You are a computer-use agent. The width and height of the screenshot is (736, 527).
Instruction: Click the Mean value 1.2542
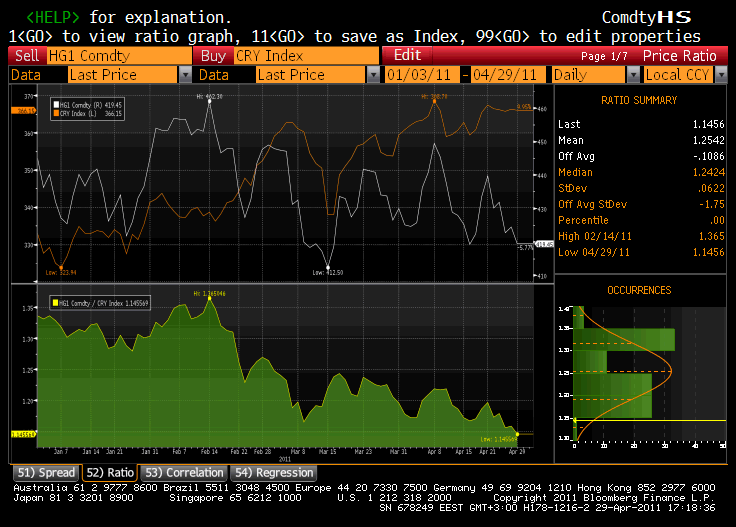pos(708,140)
